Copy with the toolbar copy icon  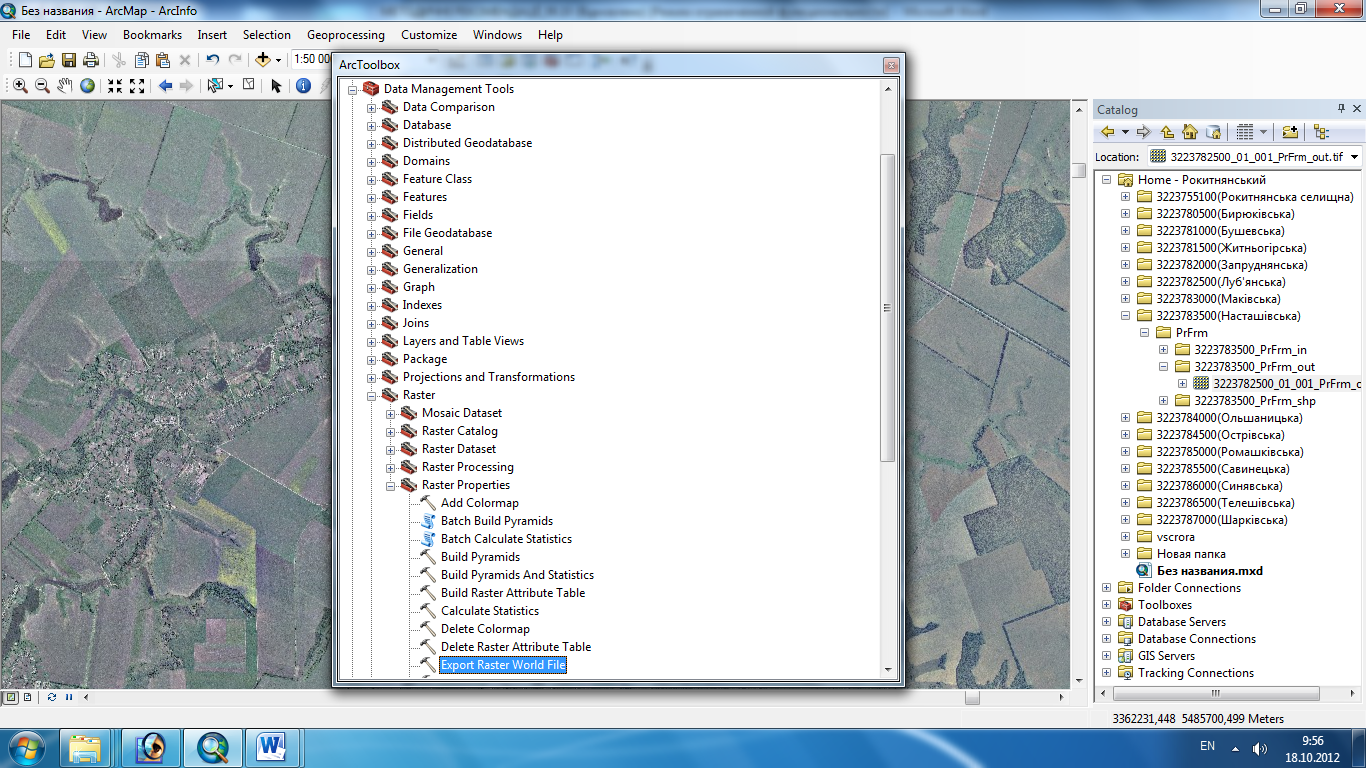[142, 60]
